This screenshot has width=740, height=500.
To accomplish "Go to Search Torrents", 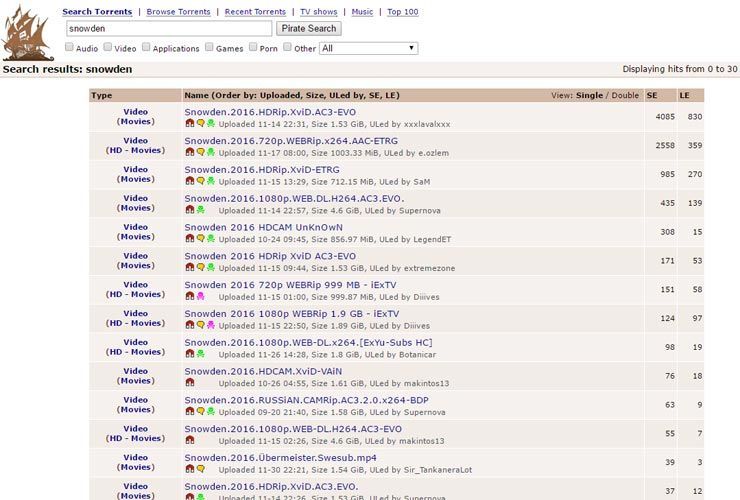I will [97, 12].
